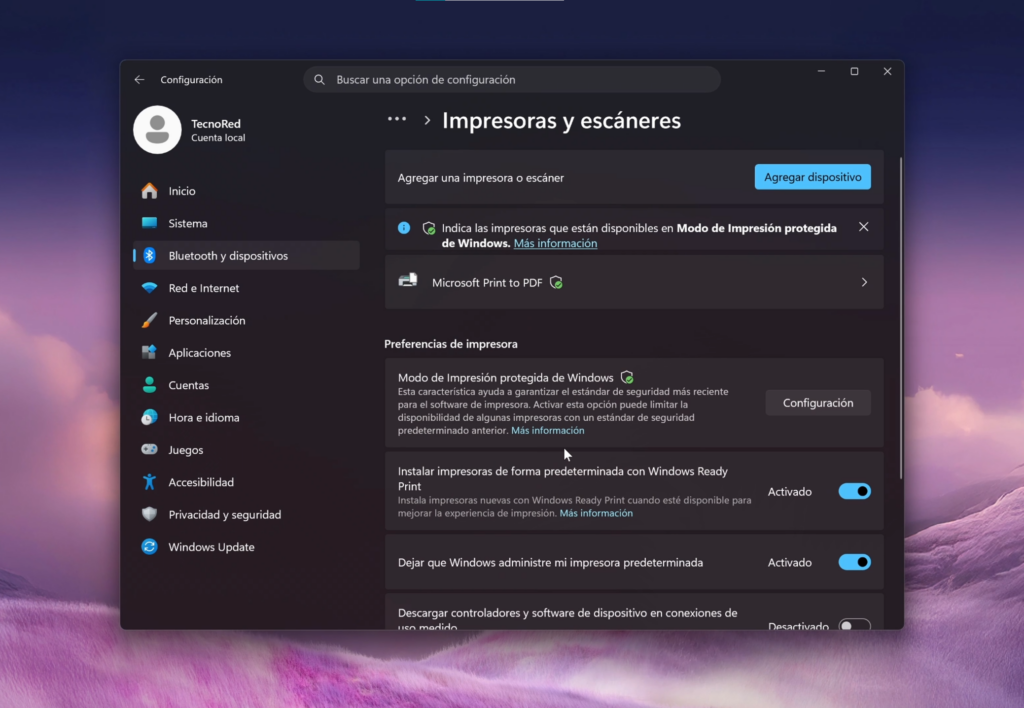This screenshot has height=708, width=1024.
Task: Open Más información link for Windows Ready Print
Action: (x=596, y=513)
